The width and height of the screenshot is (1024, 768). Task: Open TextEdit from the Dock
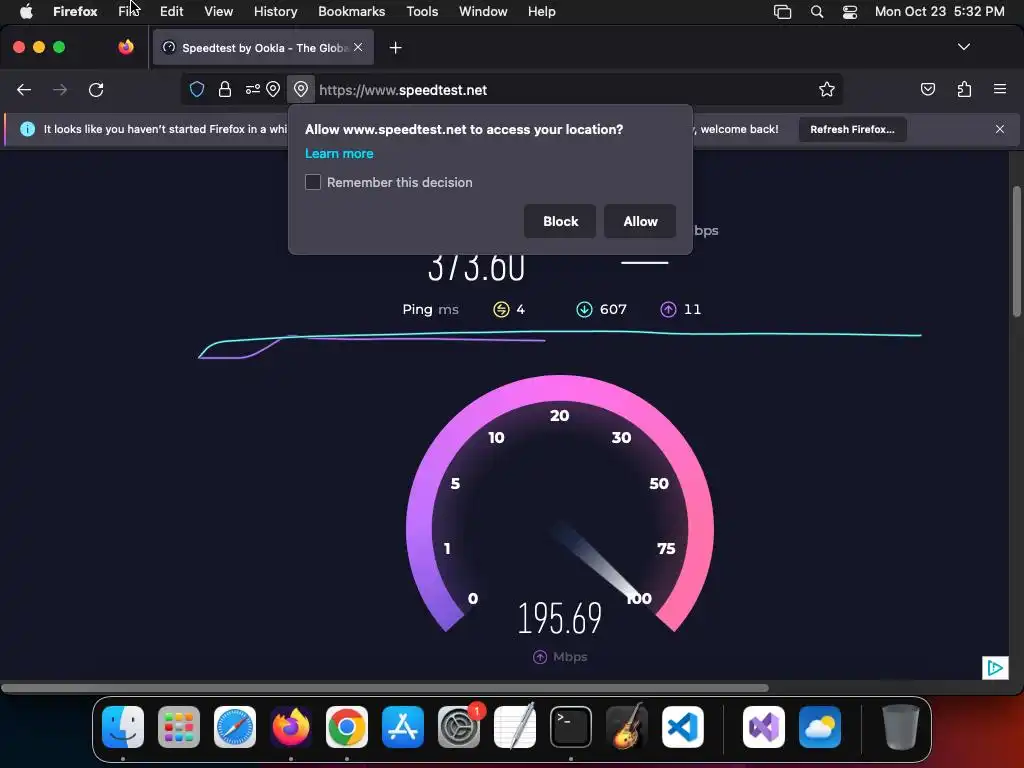click(515, 727)
